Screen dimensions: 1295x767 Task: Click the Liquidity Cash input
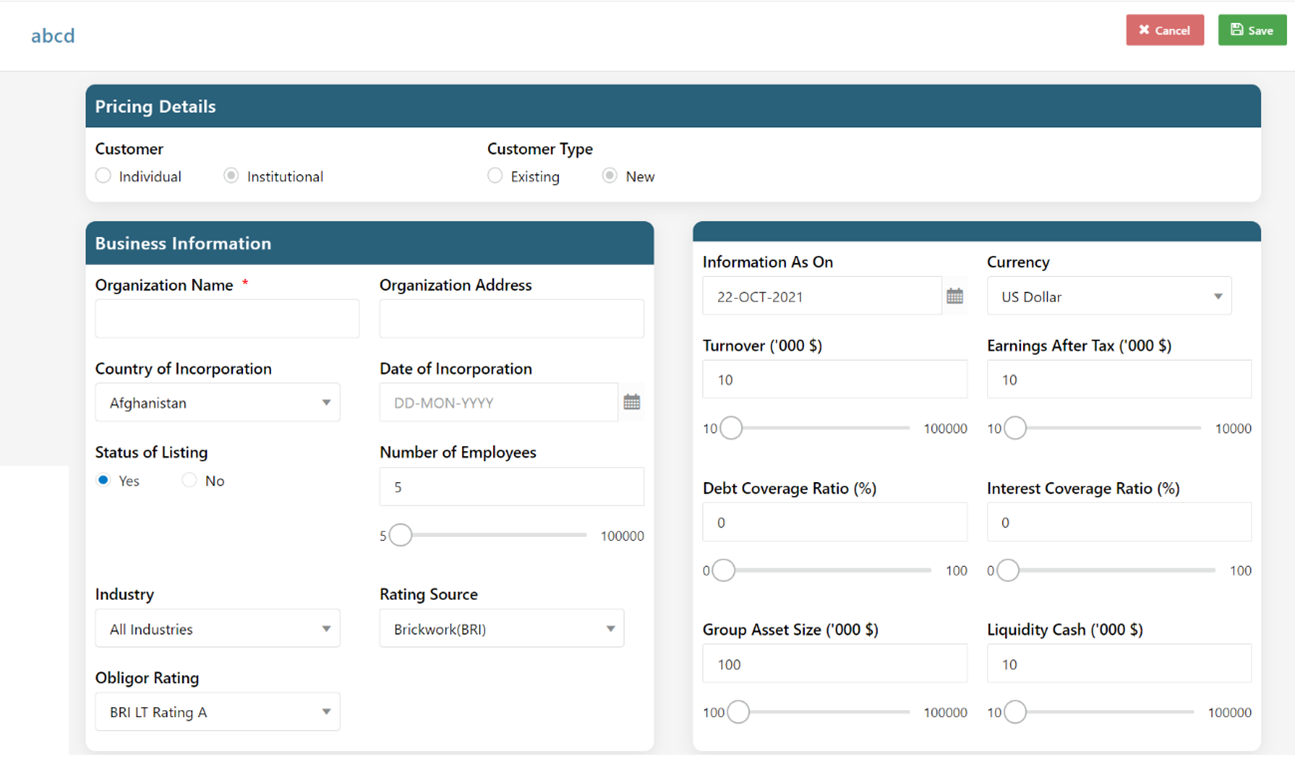(x=1119, y=664)
